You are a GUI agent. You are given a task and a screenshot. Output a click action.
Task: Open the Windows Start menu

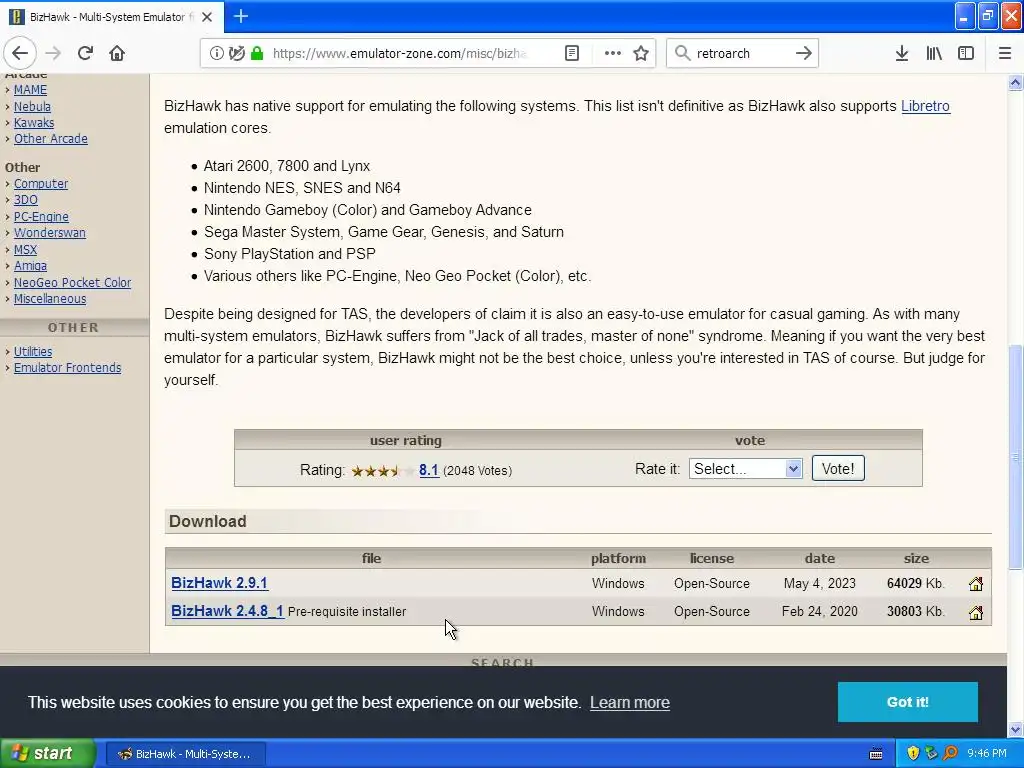coord(47,753)
